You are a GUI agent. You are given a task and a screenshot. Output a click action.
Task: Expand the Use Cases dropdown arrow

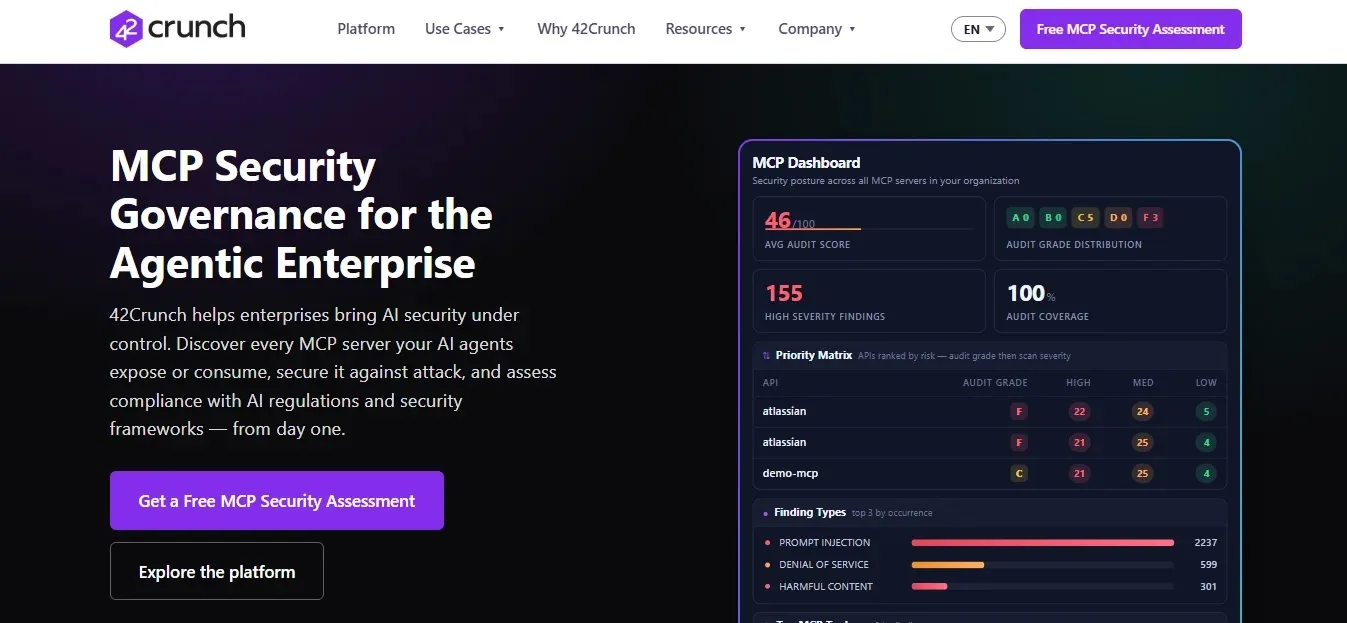pos(501,30)
